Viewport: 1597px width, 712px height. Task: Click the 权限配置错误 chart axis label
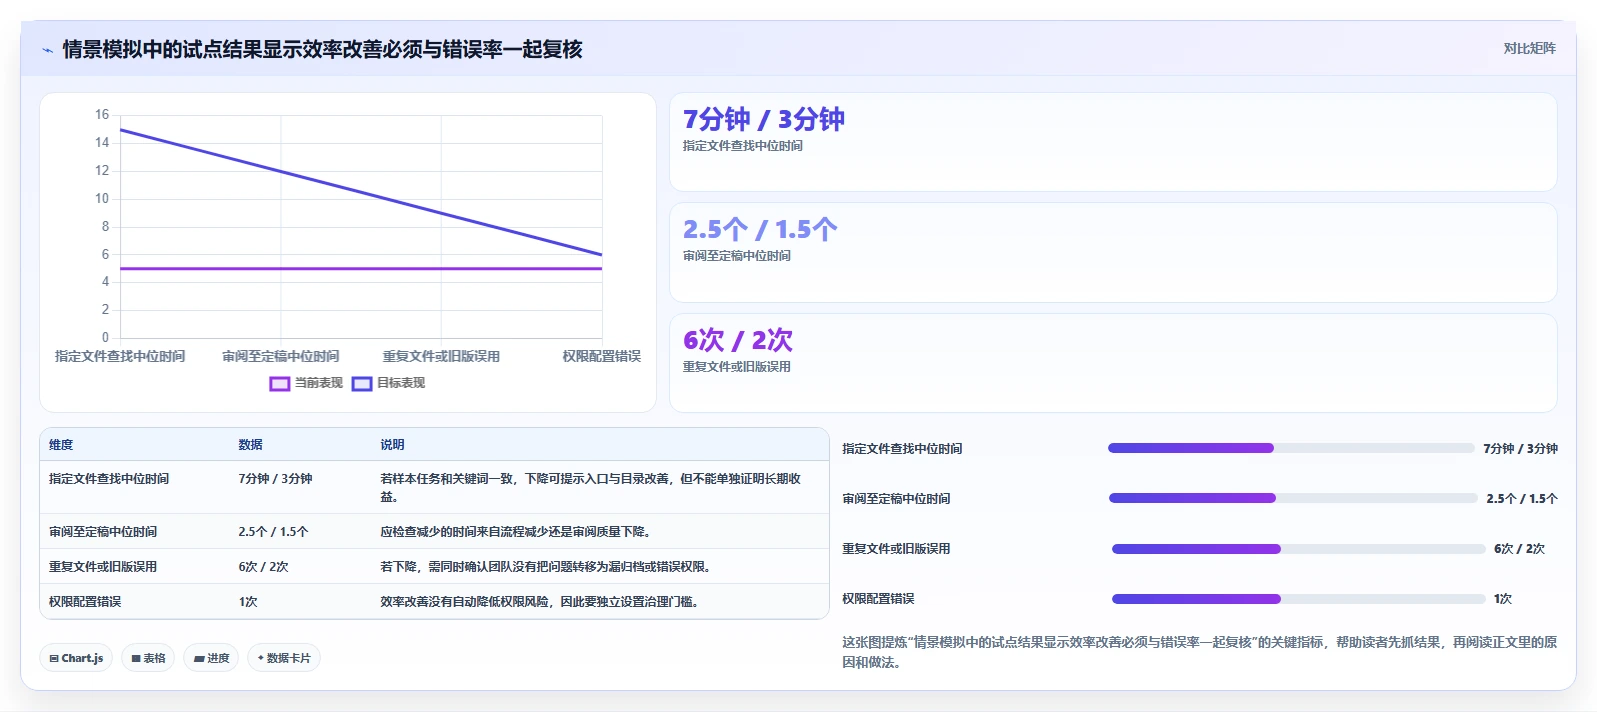coord(602,356)
